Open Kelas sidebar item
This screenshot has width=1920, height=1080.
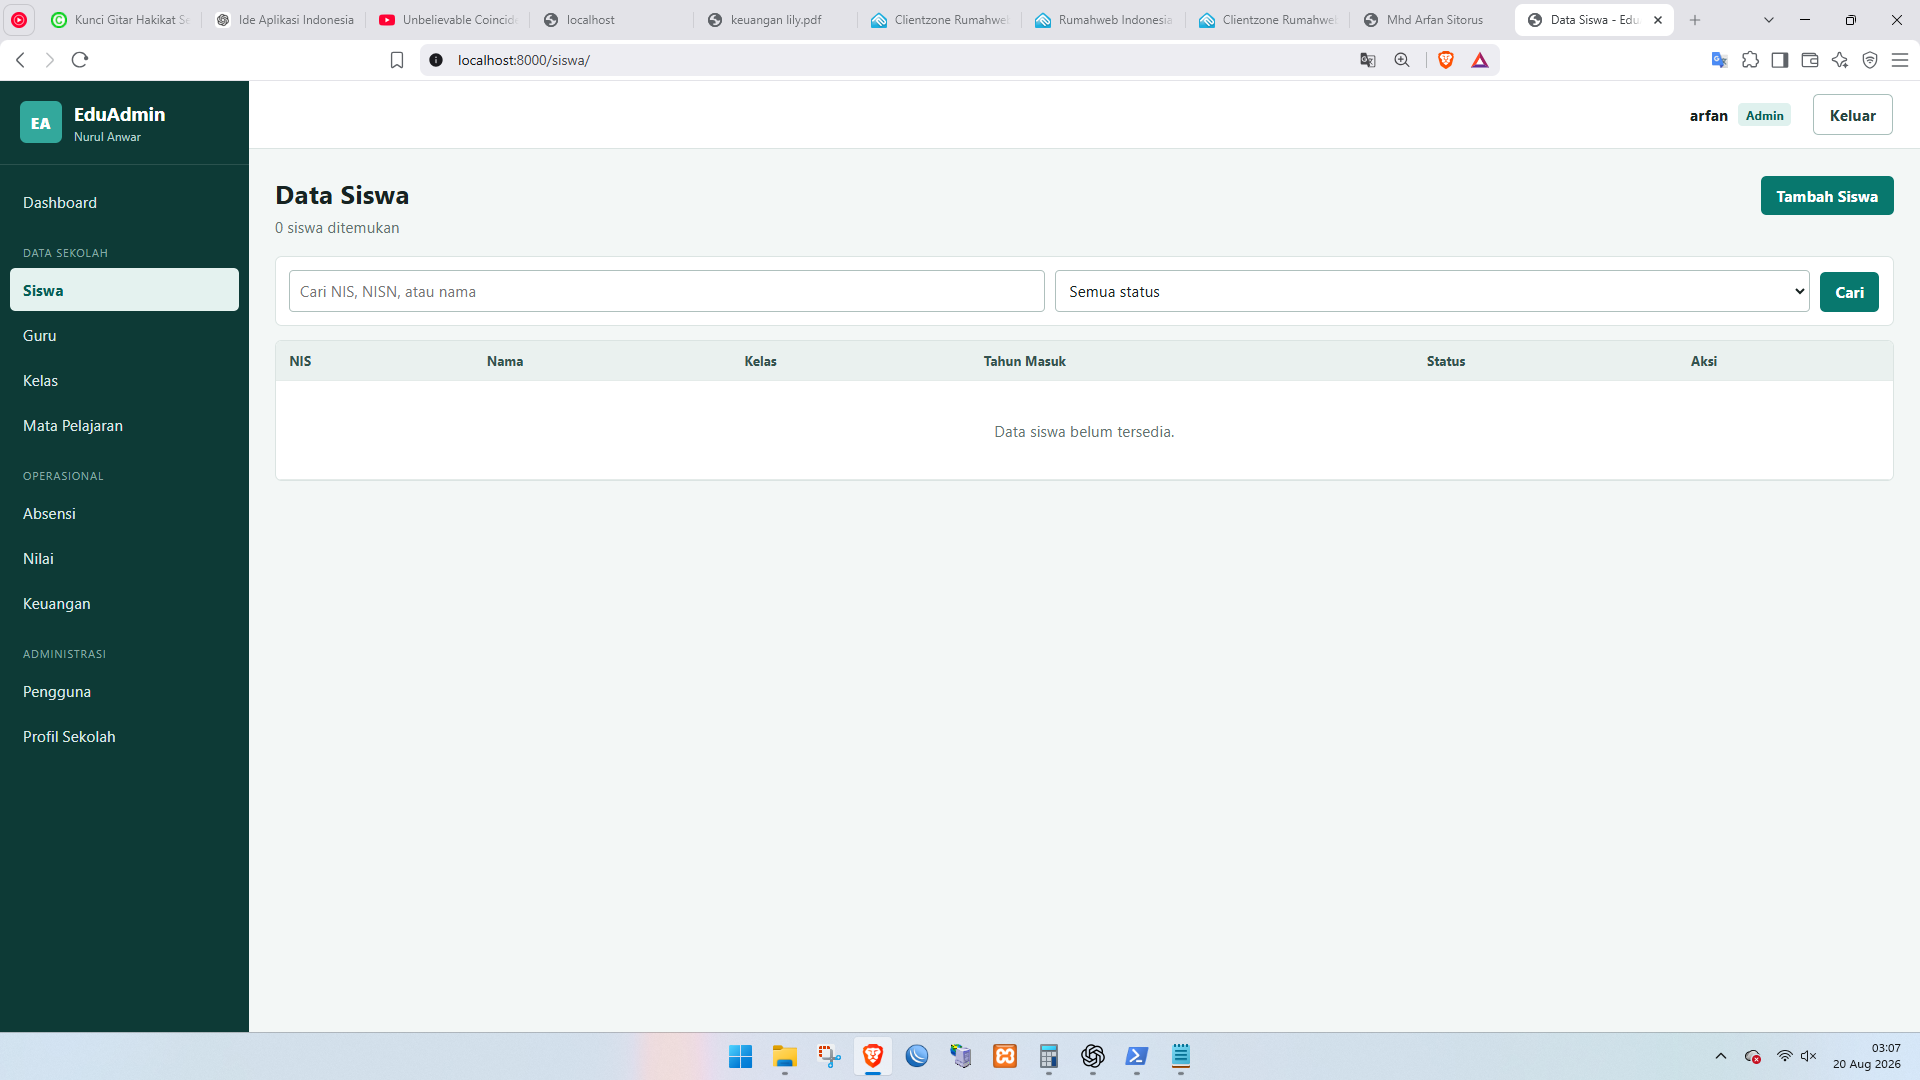tap(124, 381)
